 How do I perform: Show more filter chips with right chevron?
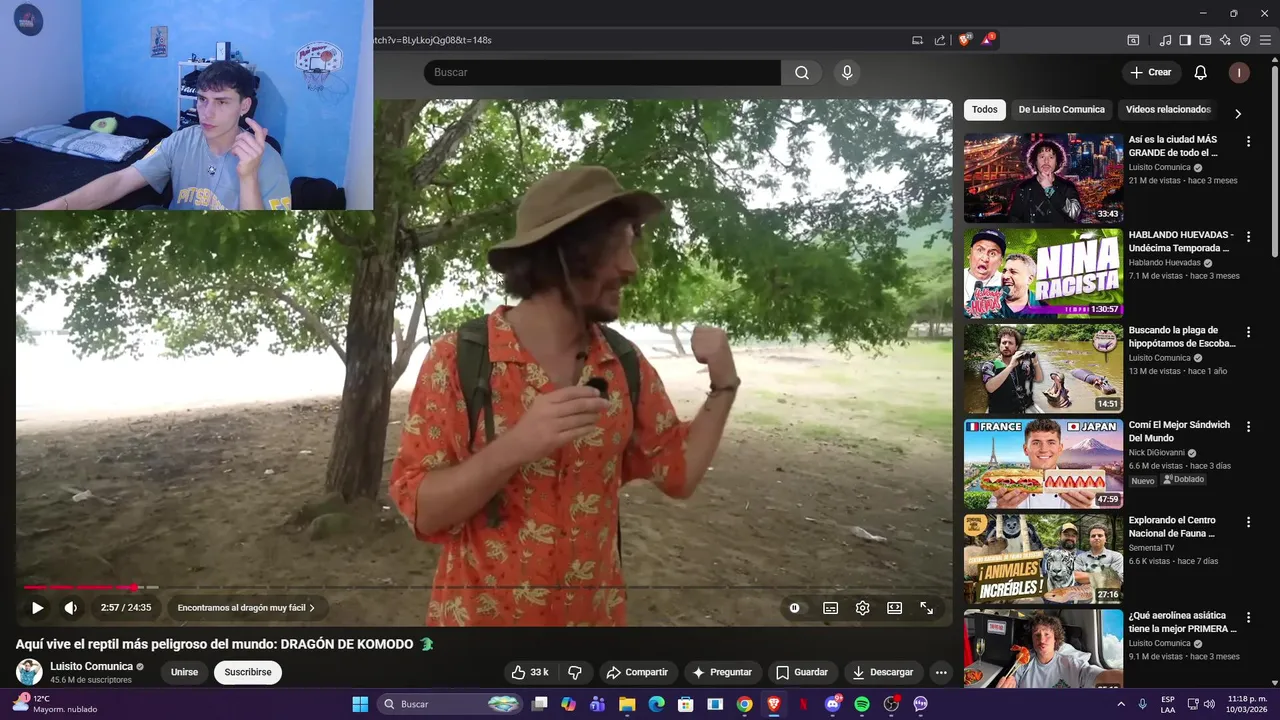tap(1238, 113)
